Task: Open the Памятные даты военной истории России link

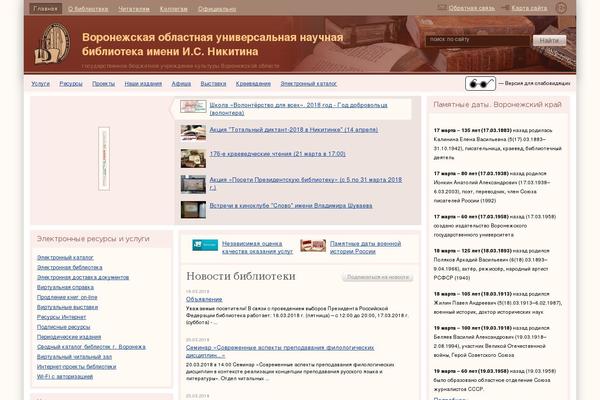Action: pos(365,247)
